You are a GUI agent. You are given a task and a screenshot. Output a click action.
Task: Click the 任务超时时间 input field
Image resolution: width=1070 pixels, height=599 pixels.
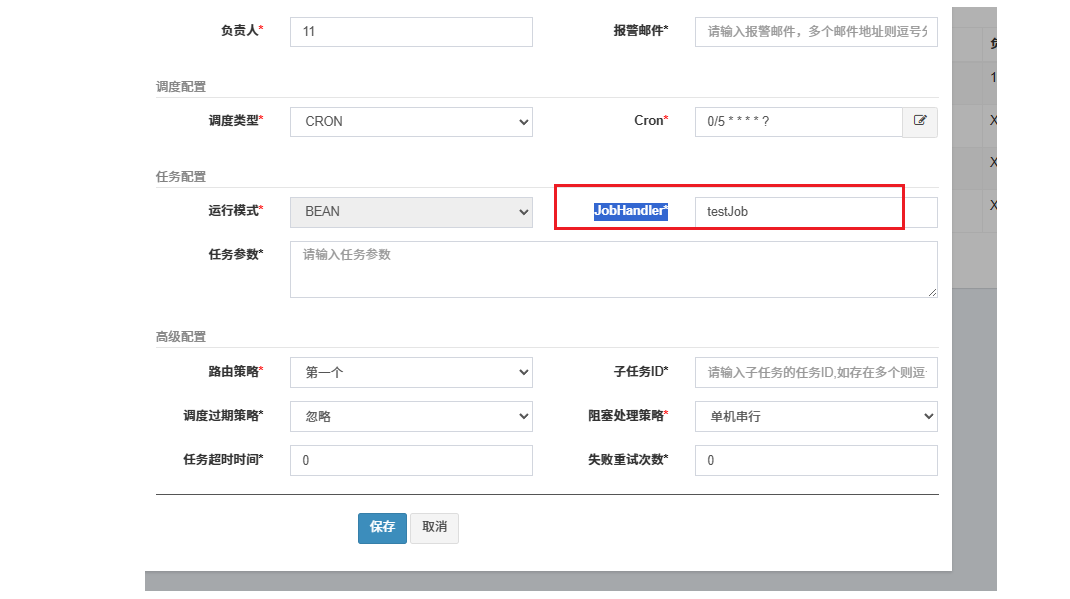pyautogui.click(x=411, y=460)
